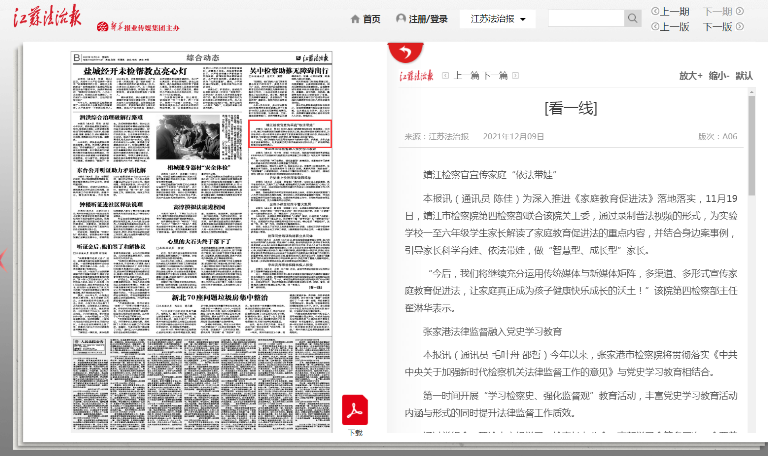Click the user avatar icon by 注册/登录
The width and height of the screenshot is (768, 456).
(401, 19)
